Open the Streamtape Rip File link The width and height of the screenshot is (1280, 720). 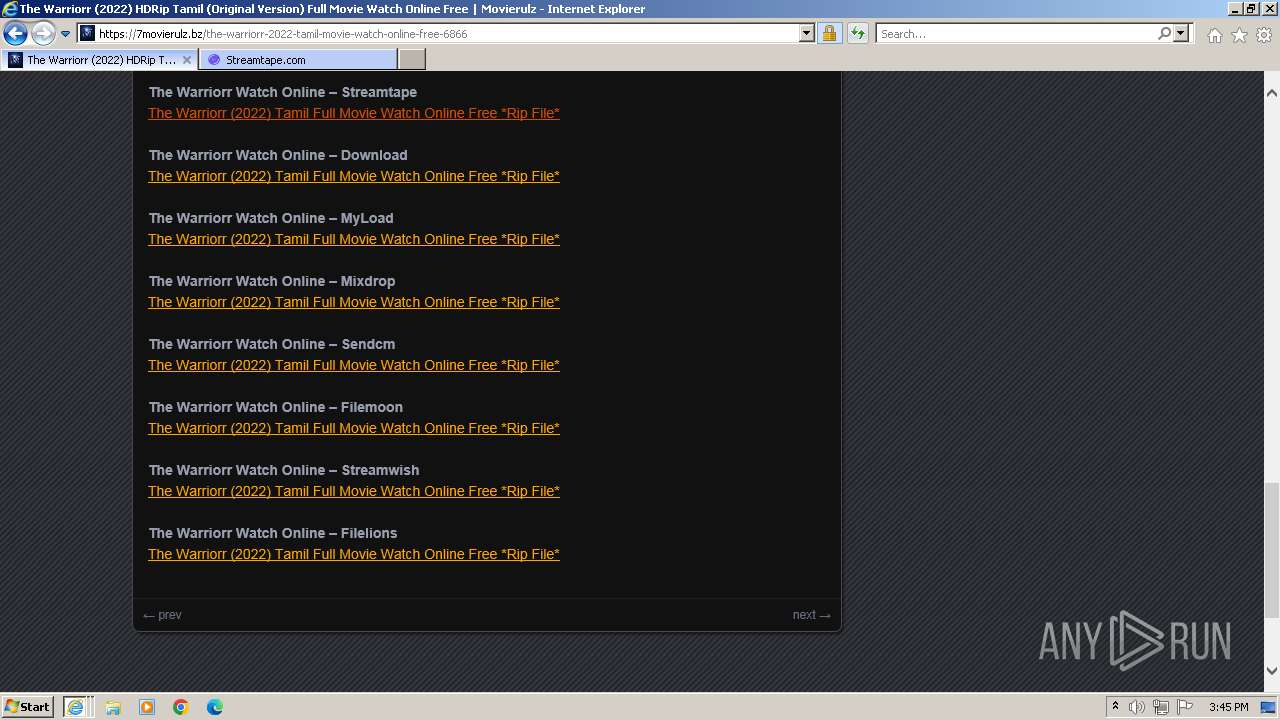point(354,113)
